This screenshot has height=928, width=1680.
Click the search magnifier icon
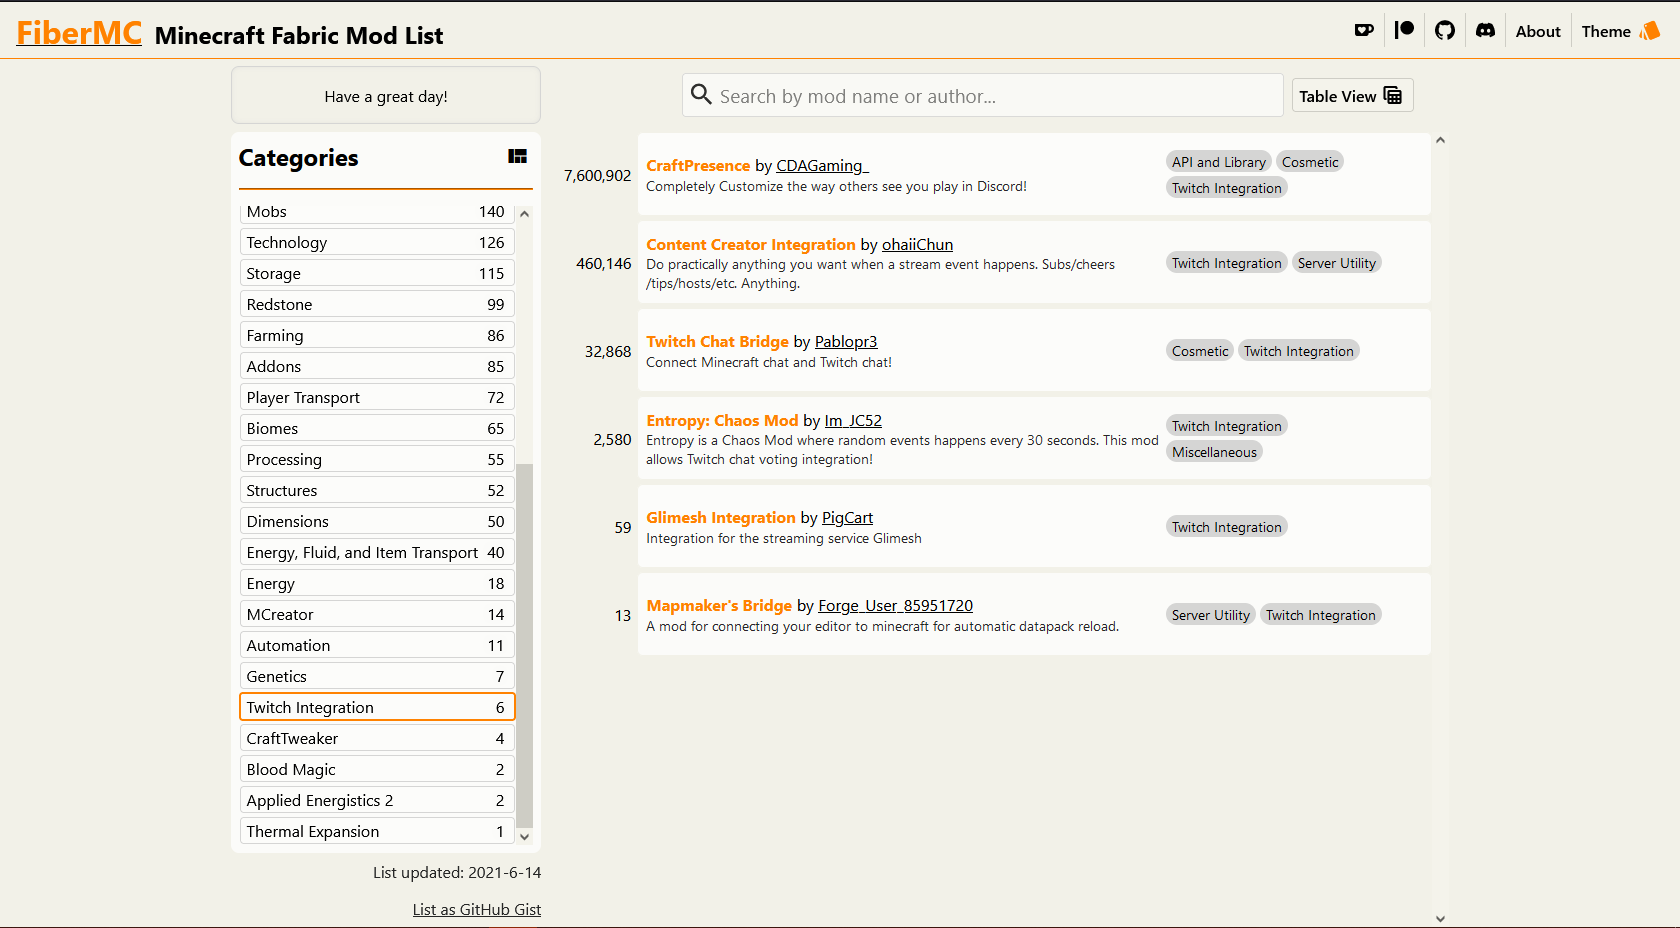point(701,95)
